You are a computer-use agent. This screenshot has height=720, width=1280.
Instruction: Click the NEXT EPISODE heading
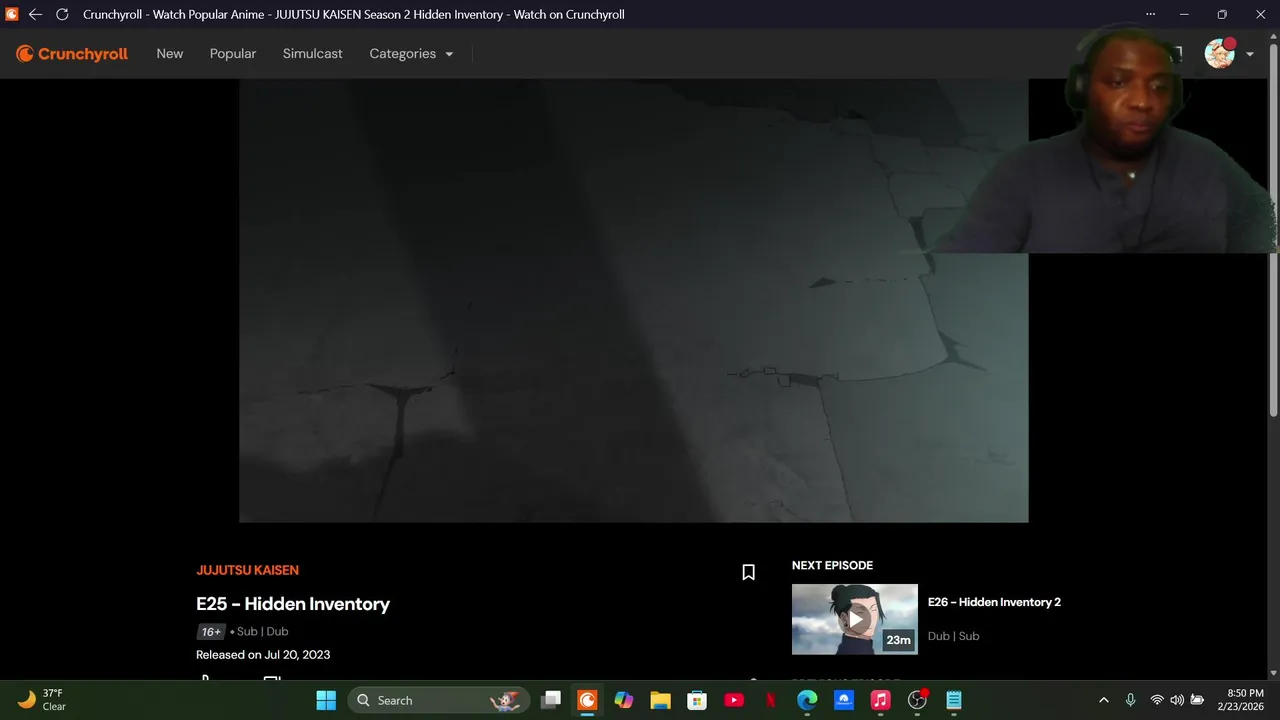[x=832, y=566]
